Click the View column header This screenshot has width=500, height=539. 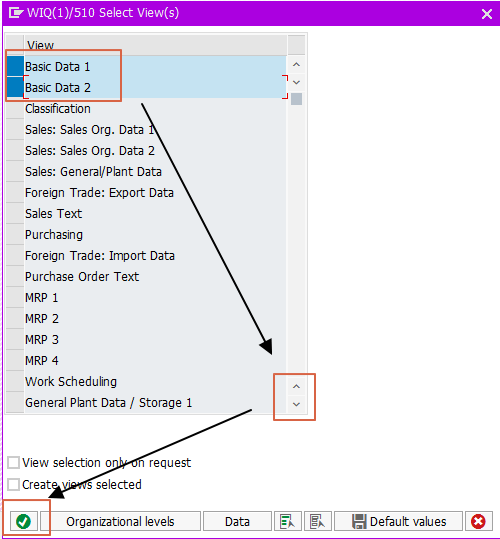155,45
